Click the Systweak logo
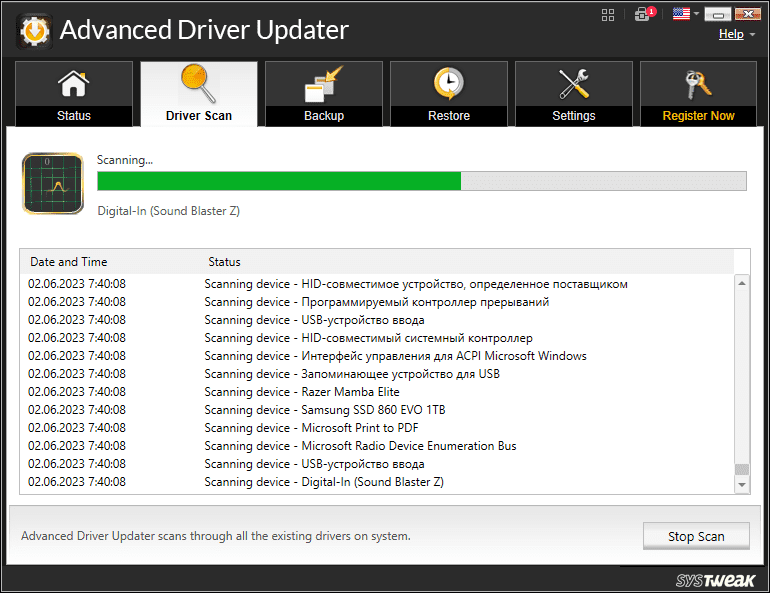Viewport: 770px width, 593px height. pyautogui.click(x=715, y=580)
